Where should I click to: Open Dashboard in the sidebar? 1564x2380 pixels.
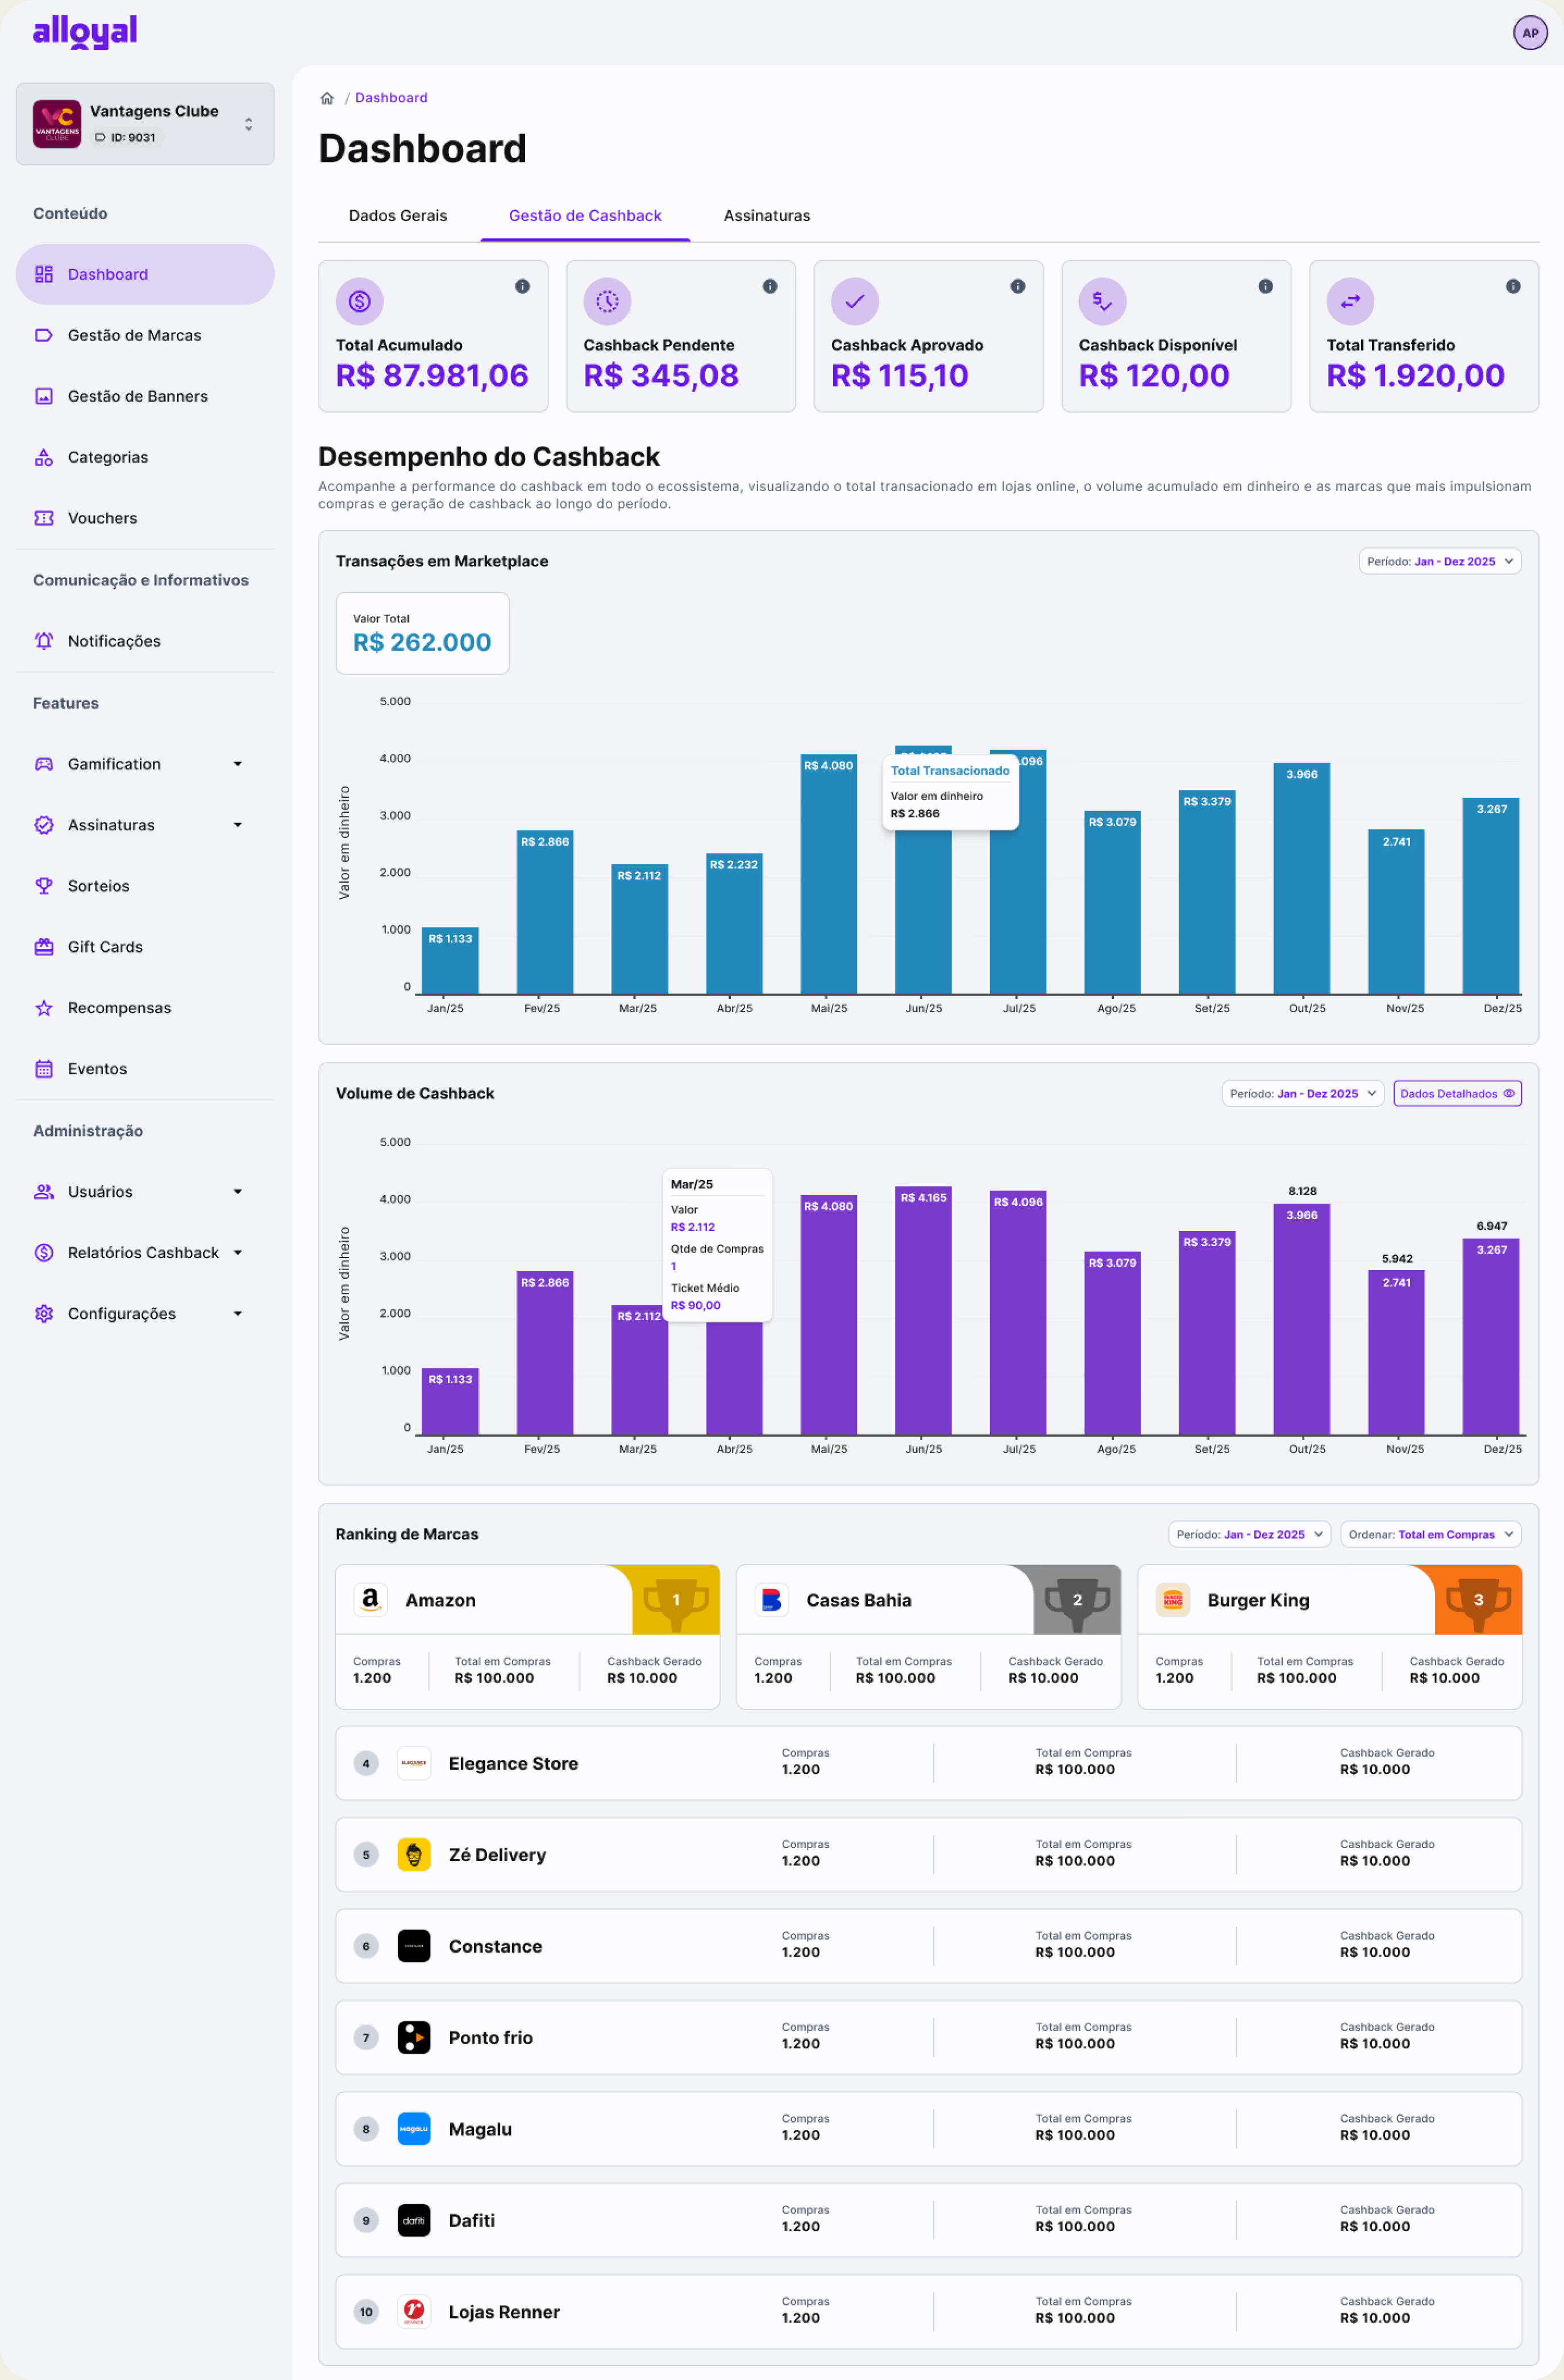point(145,274)
